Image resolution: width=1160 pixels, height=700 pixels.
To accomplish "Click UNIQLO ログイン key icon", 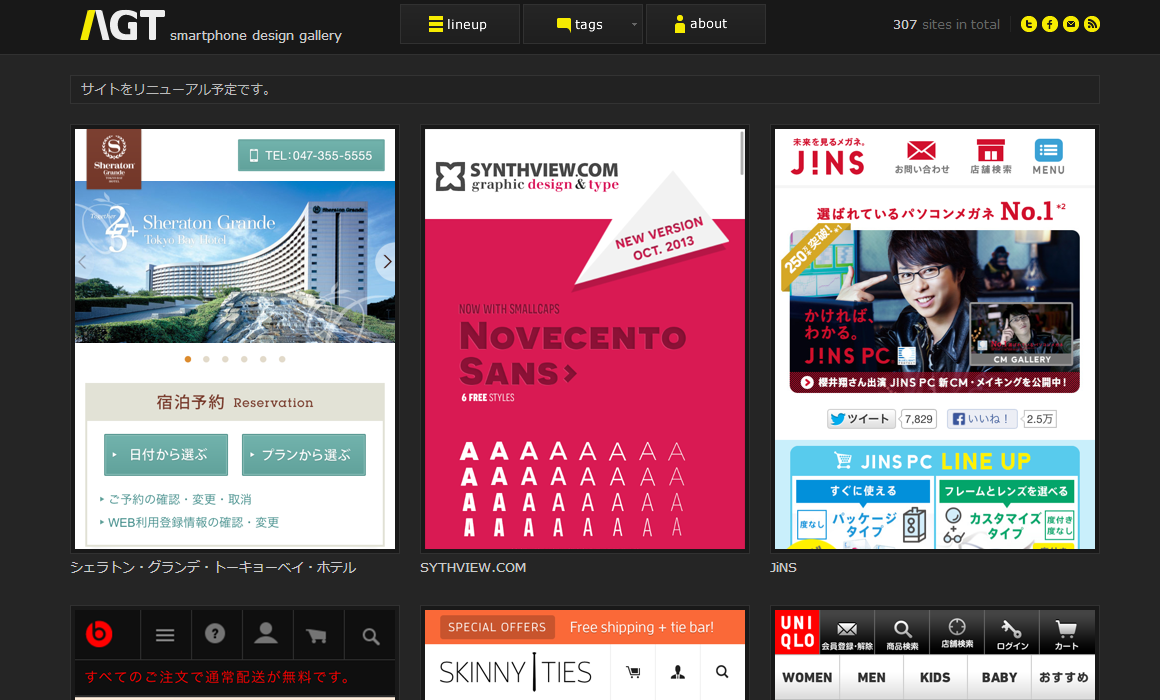I will coord(1012,633).
